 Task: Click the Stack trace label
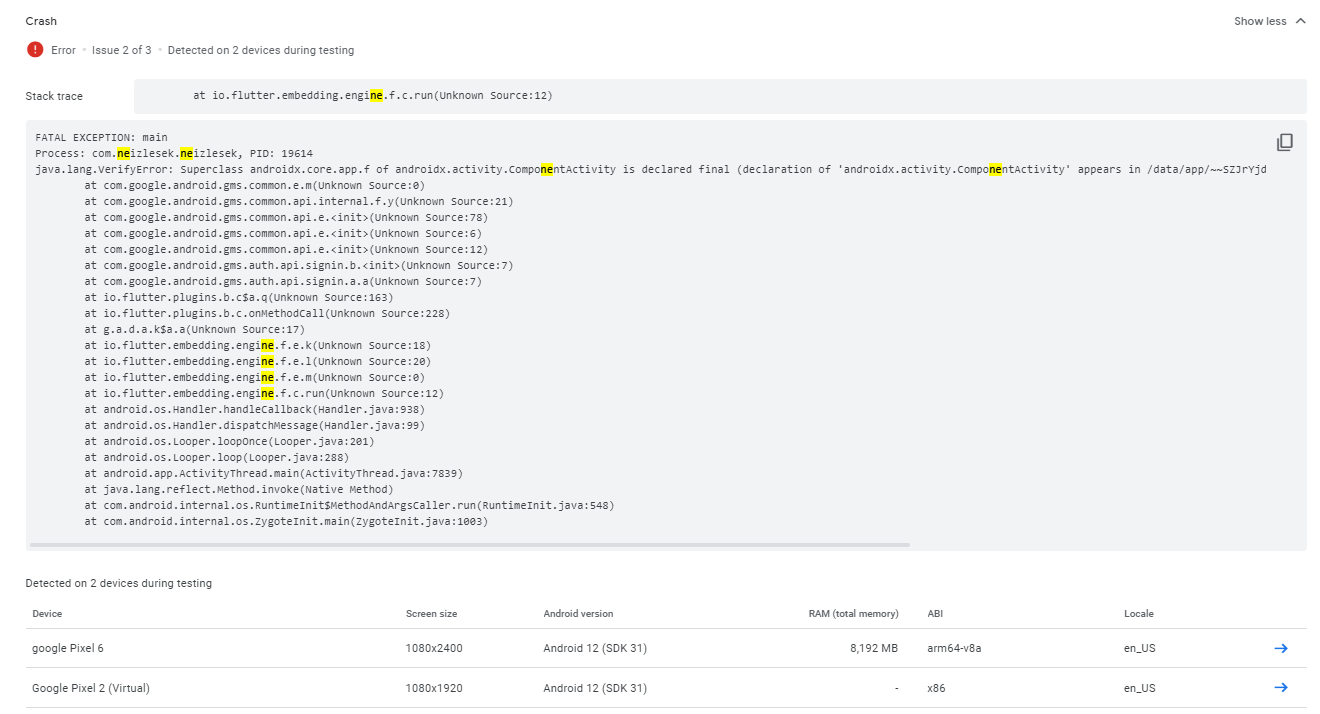click(x=54, y=96)
